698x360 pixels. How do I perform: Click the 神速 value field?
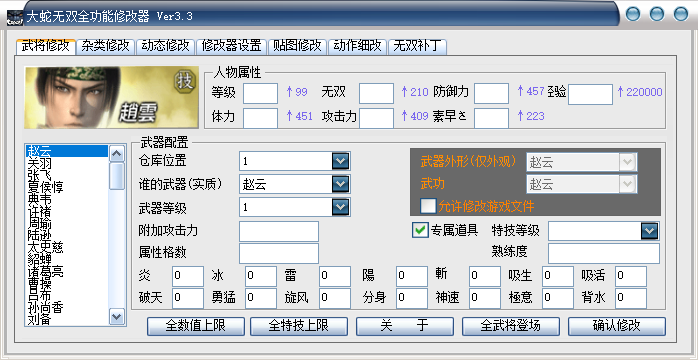point(485,298)
